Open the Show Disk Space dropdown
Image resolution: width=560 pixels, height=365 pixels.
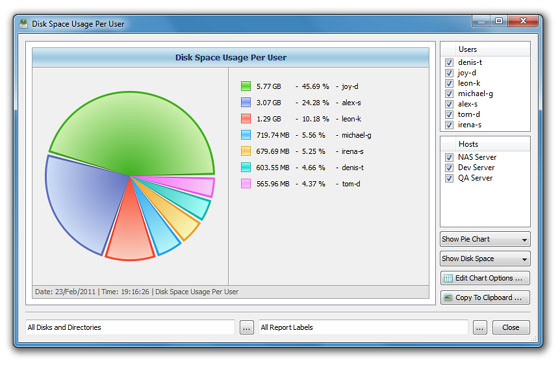point(485,259)
